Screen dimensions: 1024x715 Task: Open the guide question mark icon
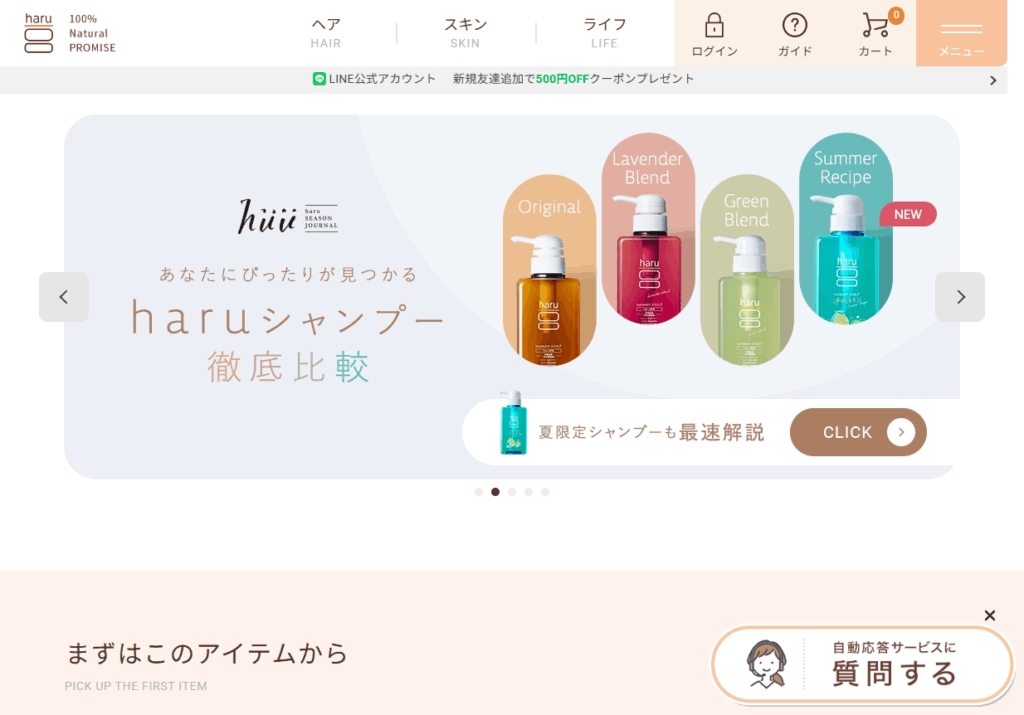(794, 25)
